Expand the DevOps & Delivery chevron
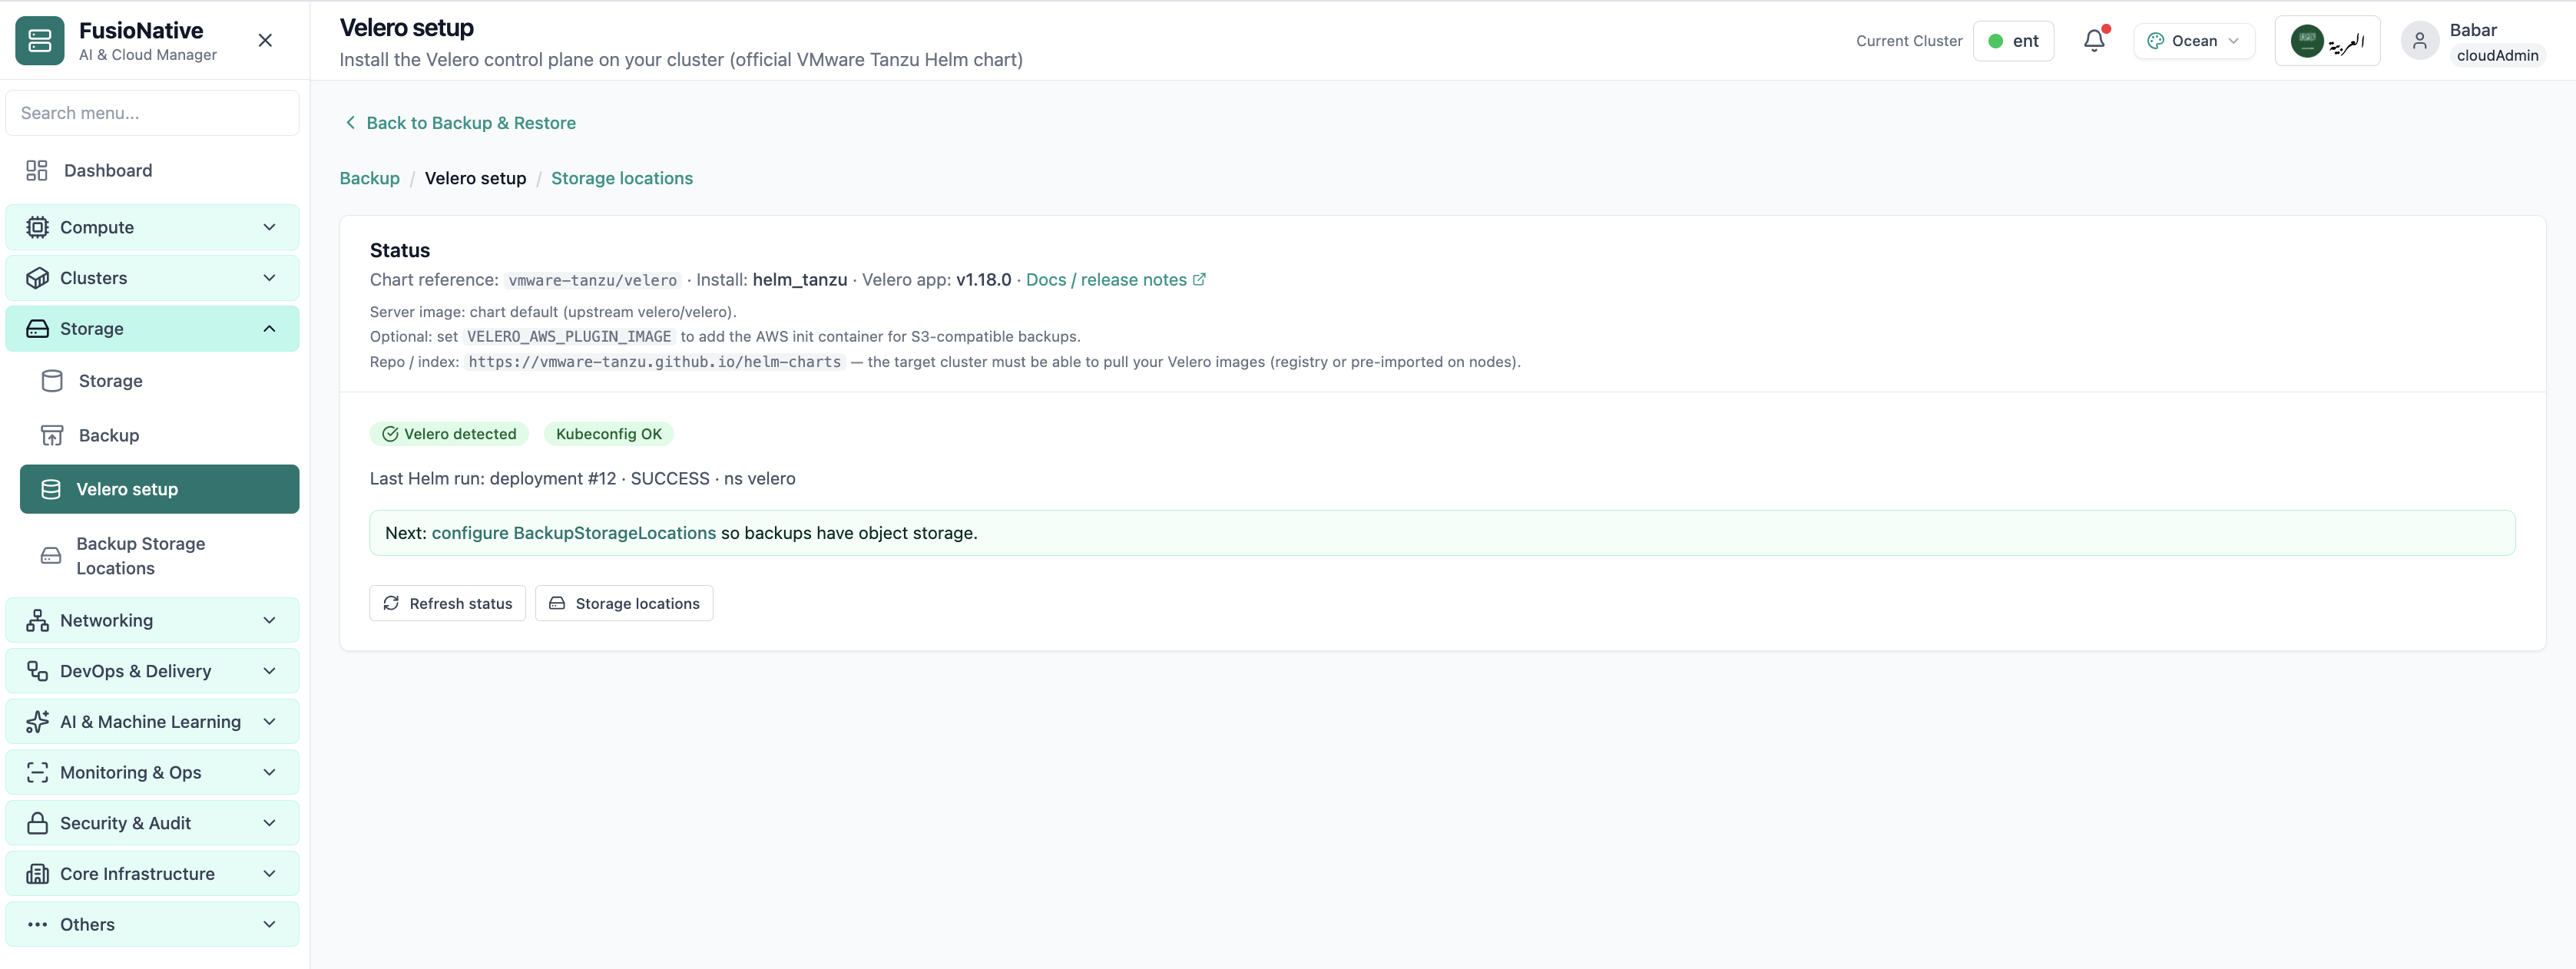This screenshot has width=2576, height=969. tap(269, 671)
